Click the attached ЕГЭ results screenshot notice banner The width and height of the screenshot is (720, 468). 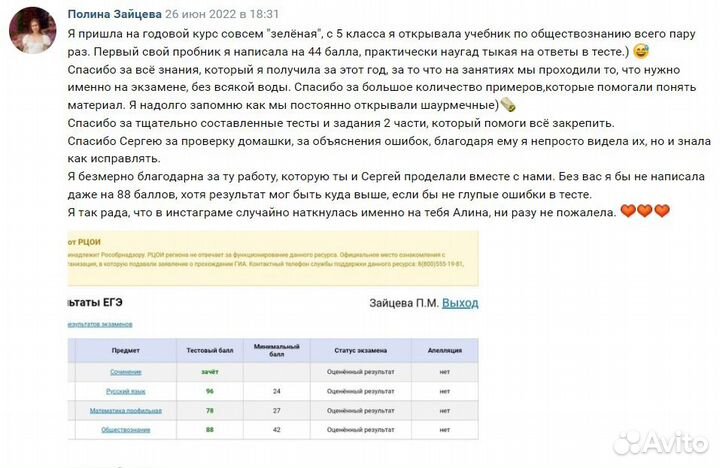point(273,258)
